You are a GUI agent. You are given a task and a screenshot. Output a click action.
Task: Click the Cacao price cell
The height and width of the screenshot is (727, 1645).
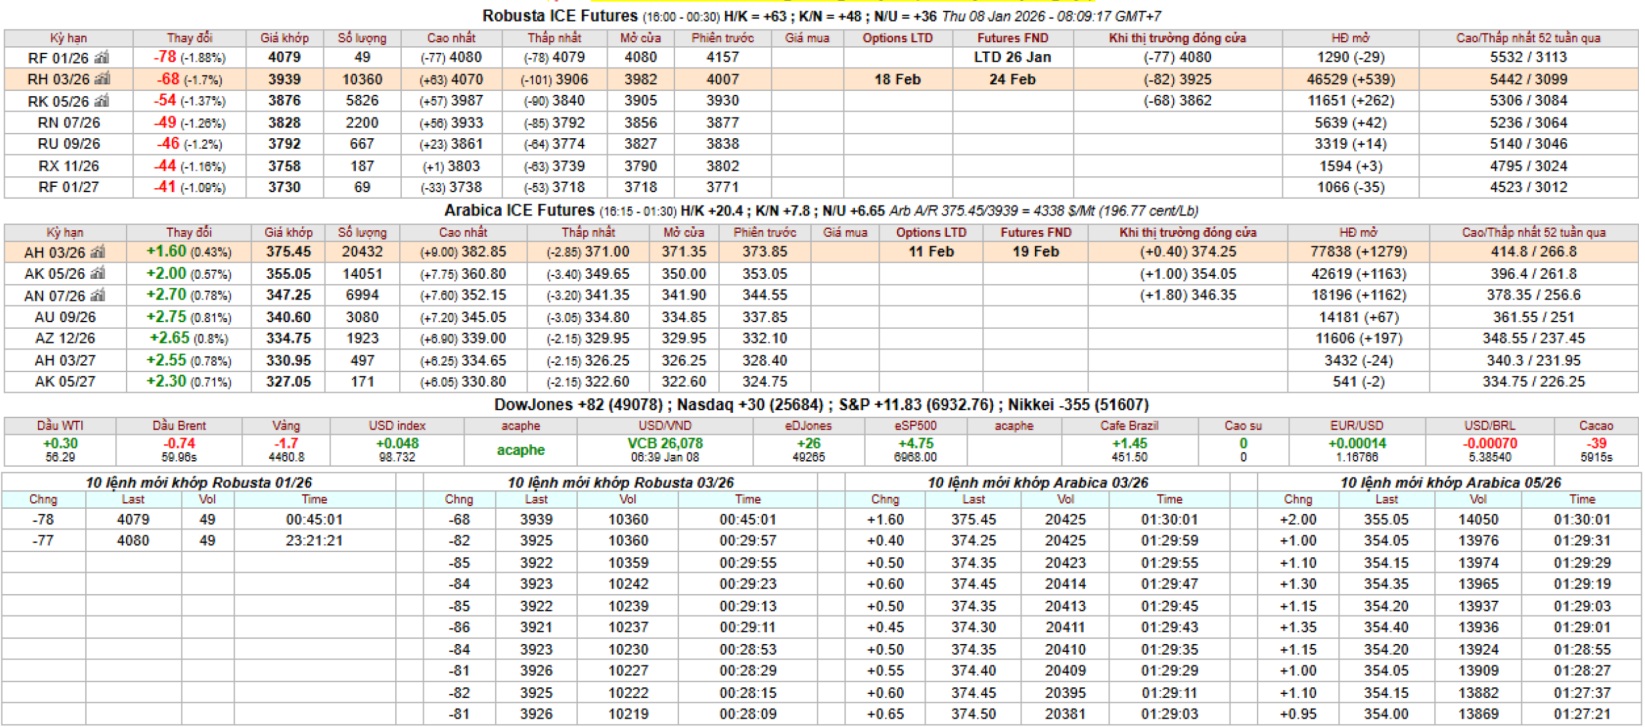pos(1596,449)
